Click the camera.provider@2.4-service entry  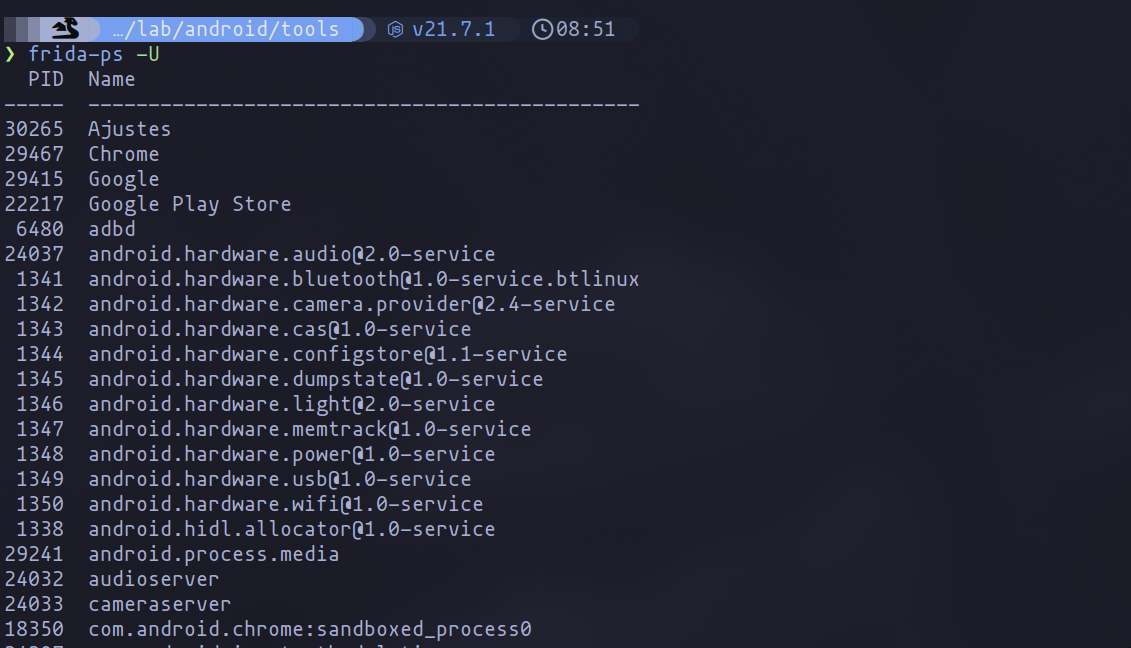coord(351,304)
